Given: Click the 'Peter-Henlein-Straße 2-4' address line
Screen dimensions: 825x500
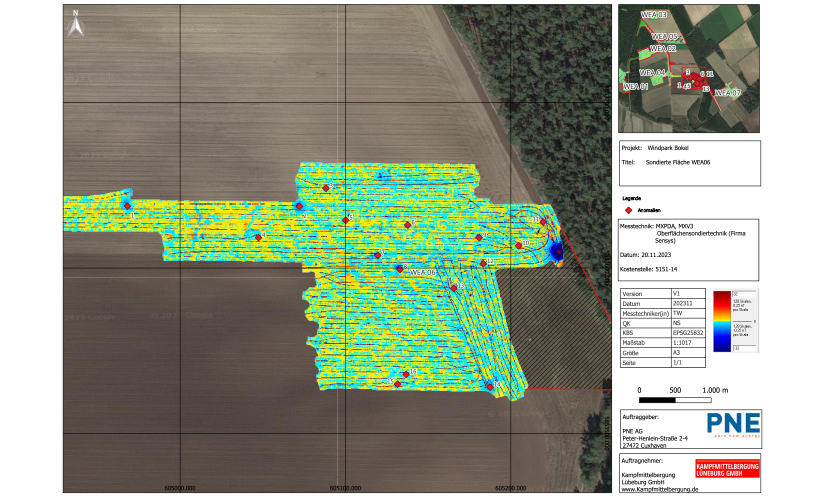Looking at the screenshot, I should click(x=655, y=438).
